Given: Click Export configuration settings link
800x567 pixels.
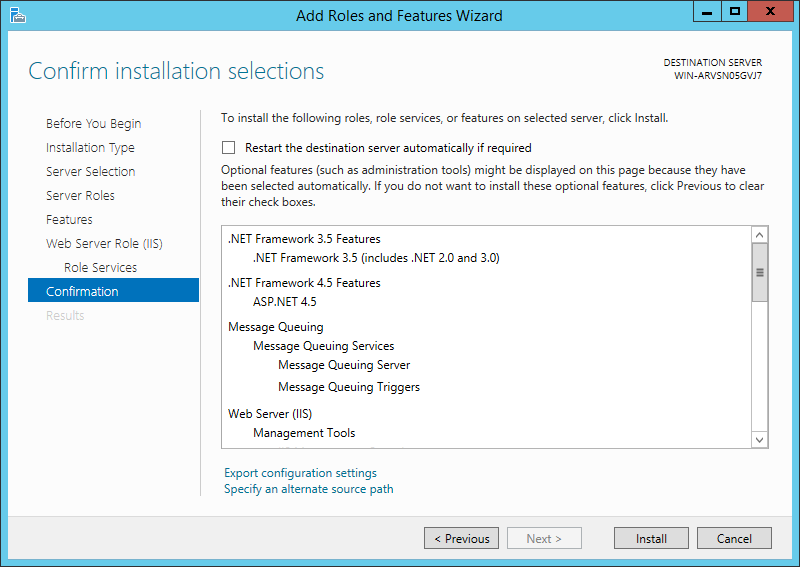Looking at the screenshot, I should tap(300, 473).
